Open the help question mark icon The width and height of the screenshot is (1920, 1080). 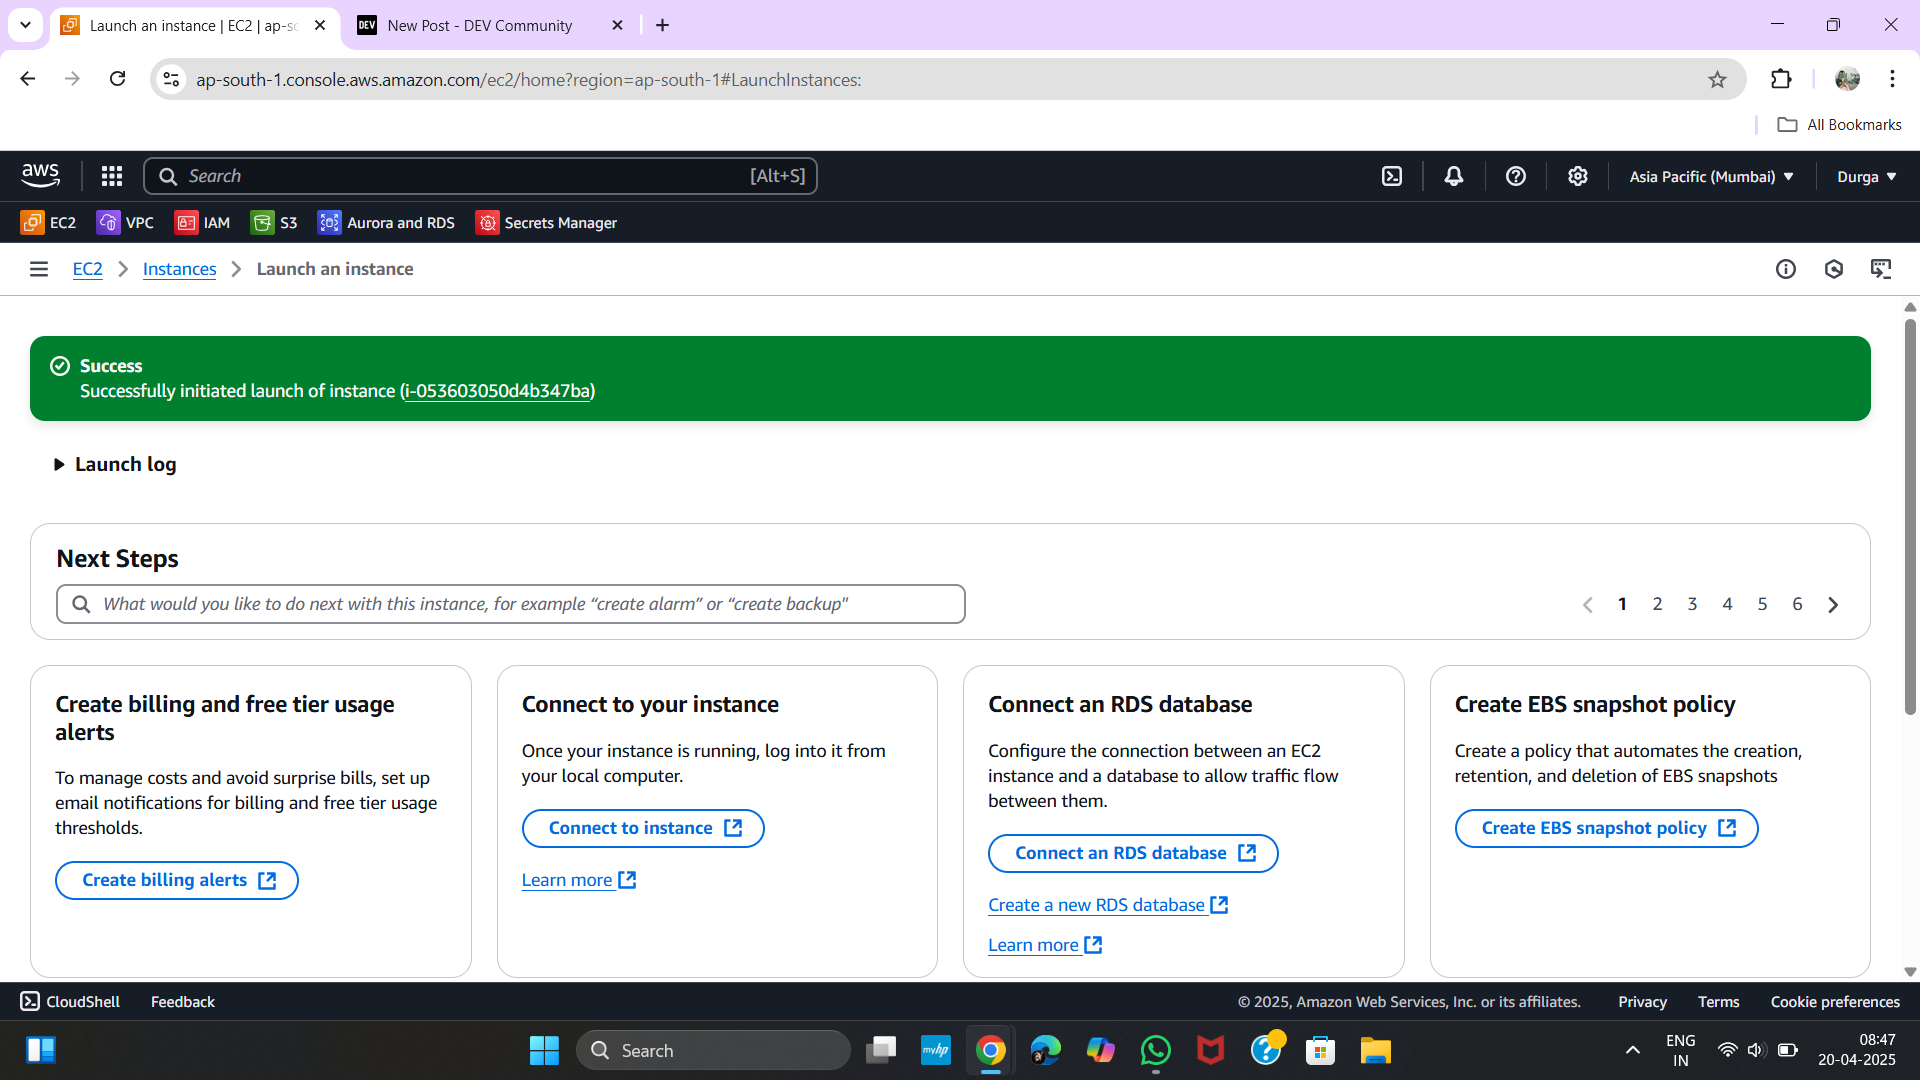point(1516,176)
